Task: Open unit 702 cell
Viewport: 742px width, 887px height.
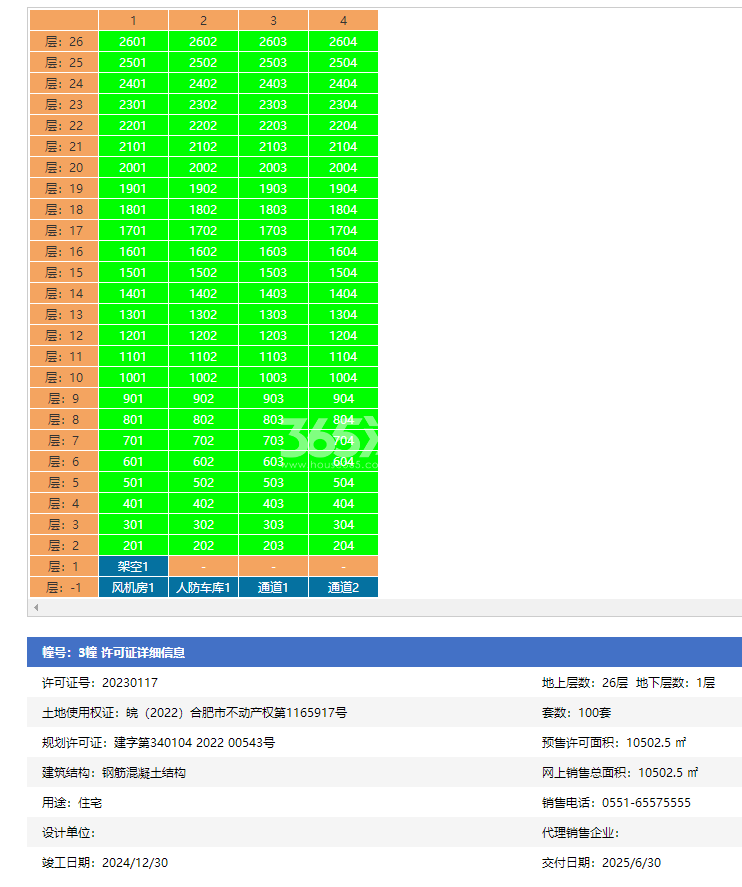Action: 203,441
